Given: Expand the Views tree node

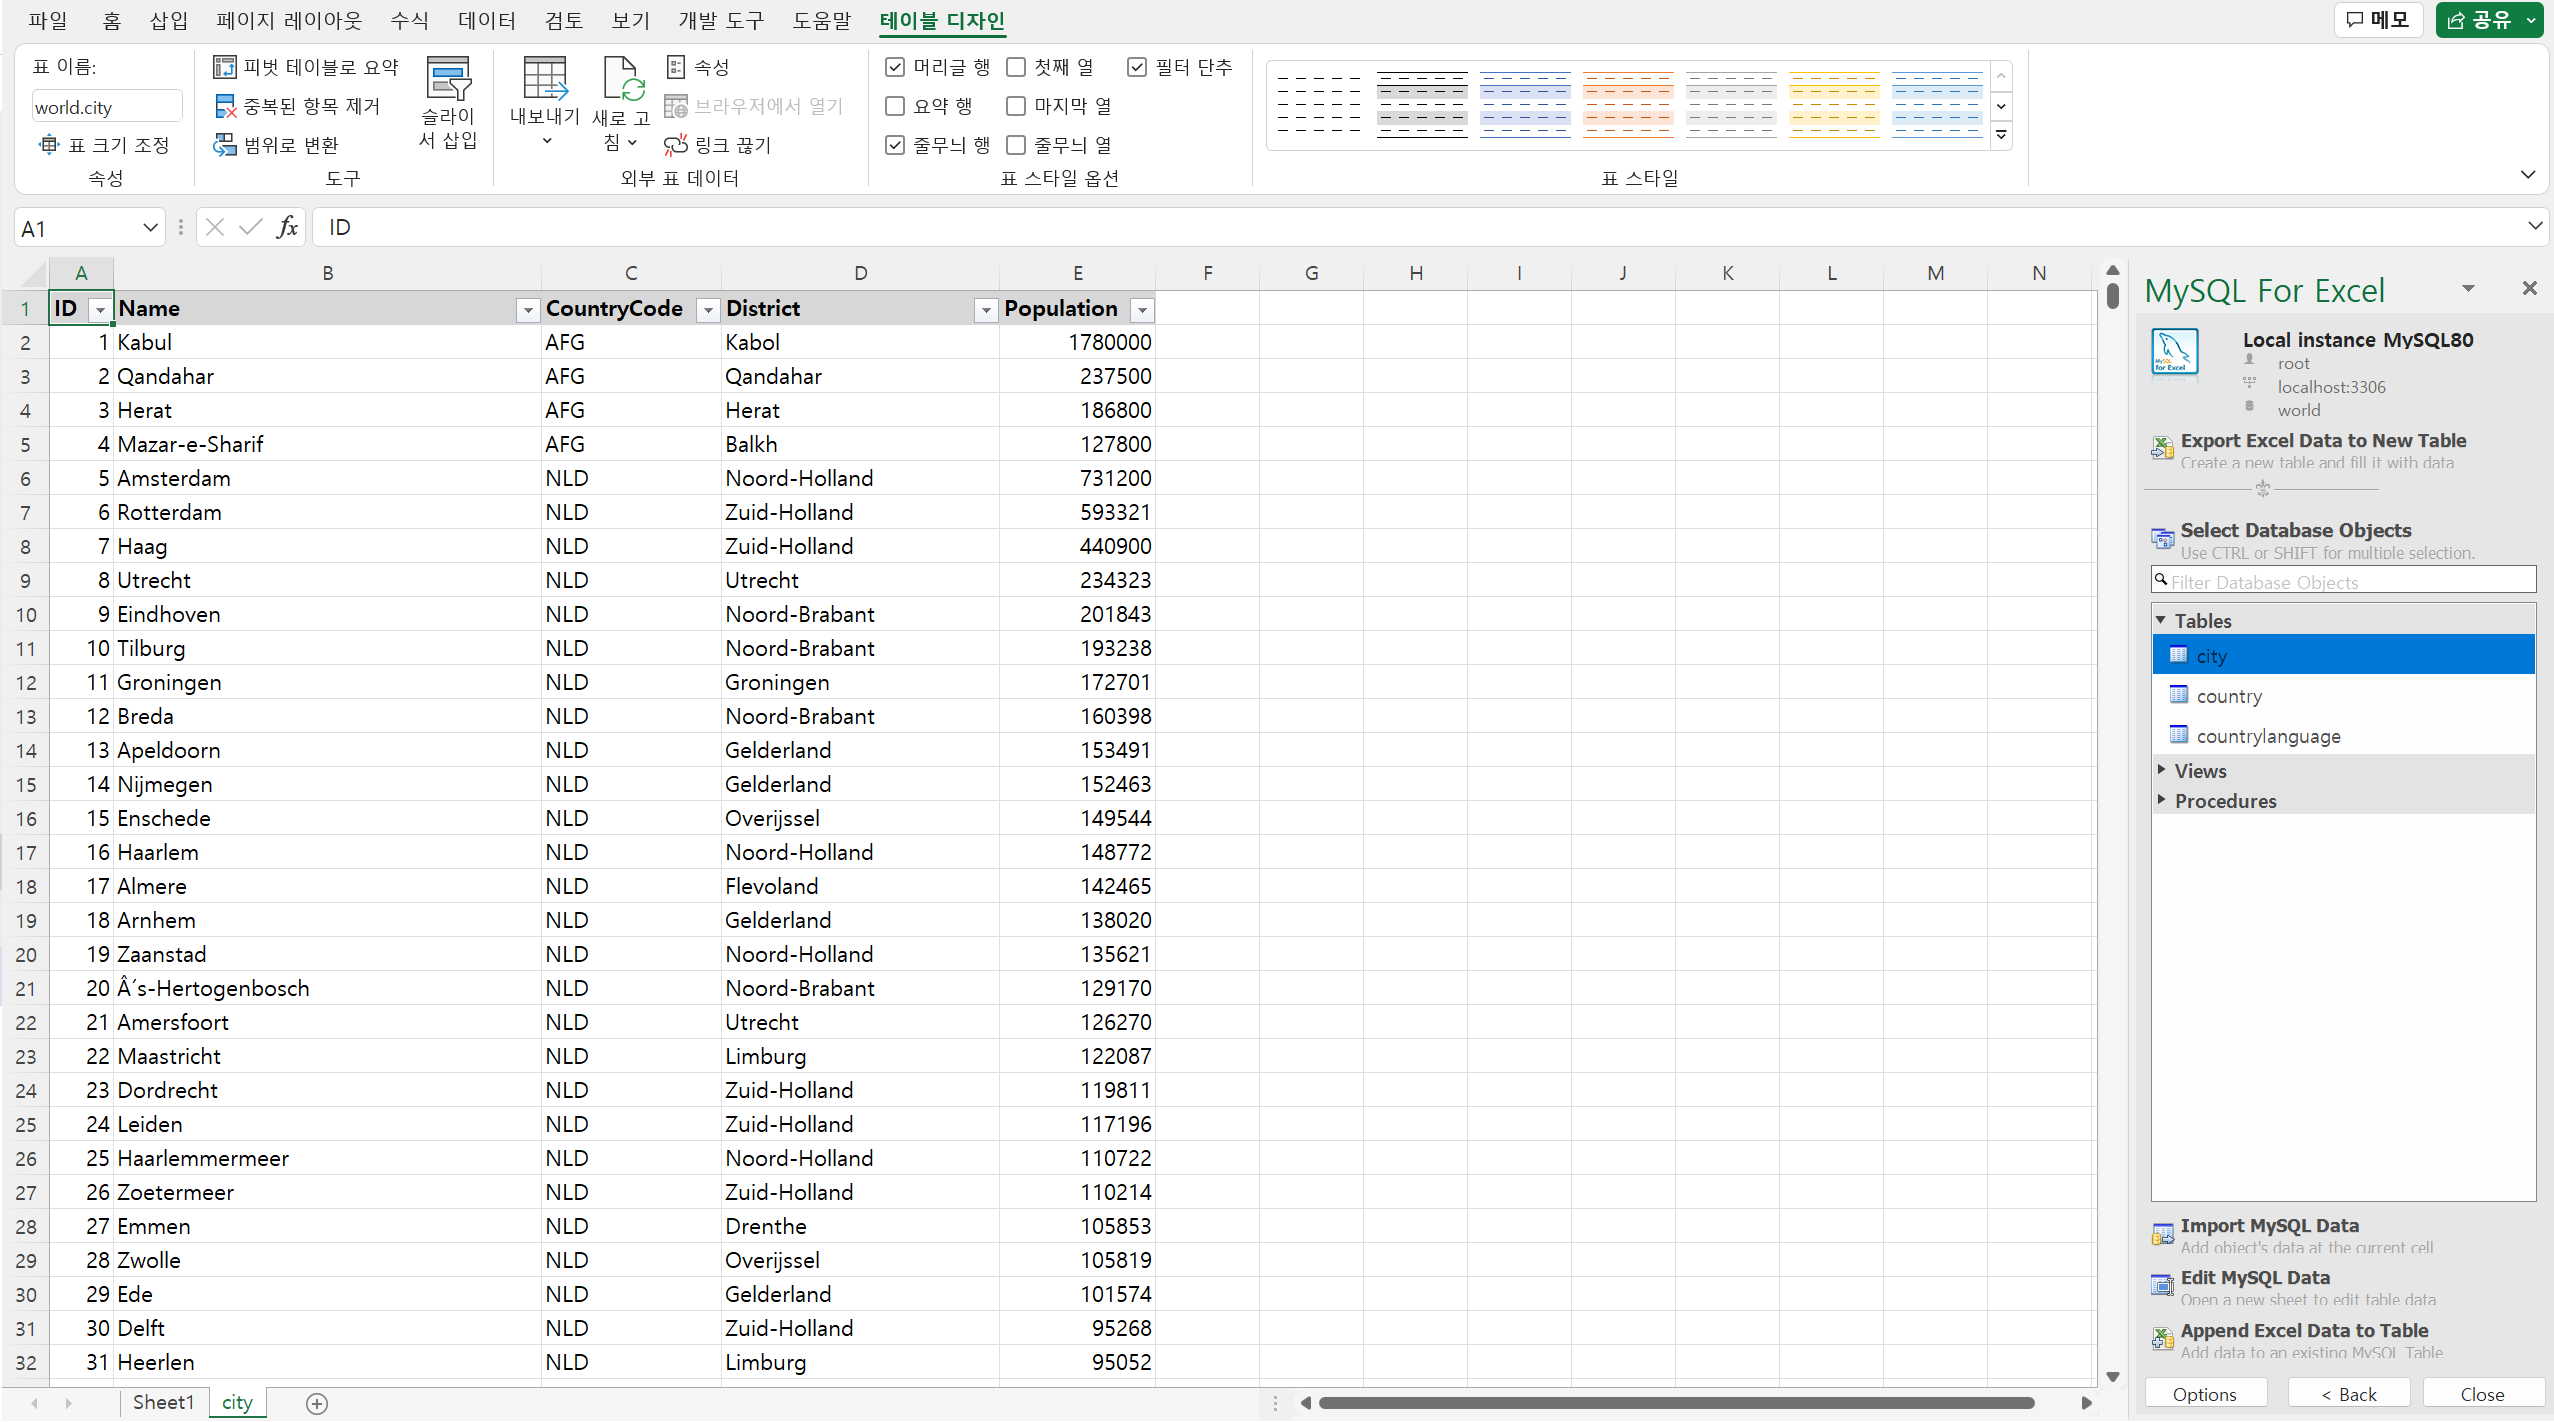Looking at the screenshot, I should click(x=2161, y=770).
